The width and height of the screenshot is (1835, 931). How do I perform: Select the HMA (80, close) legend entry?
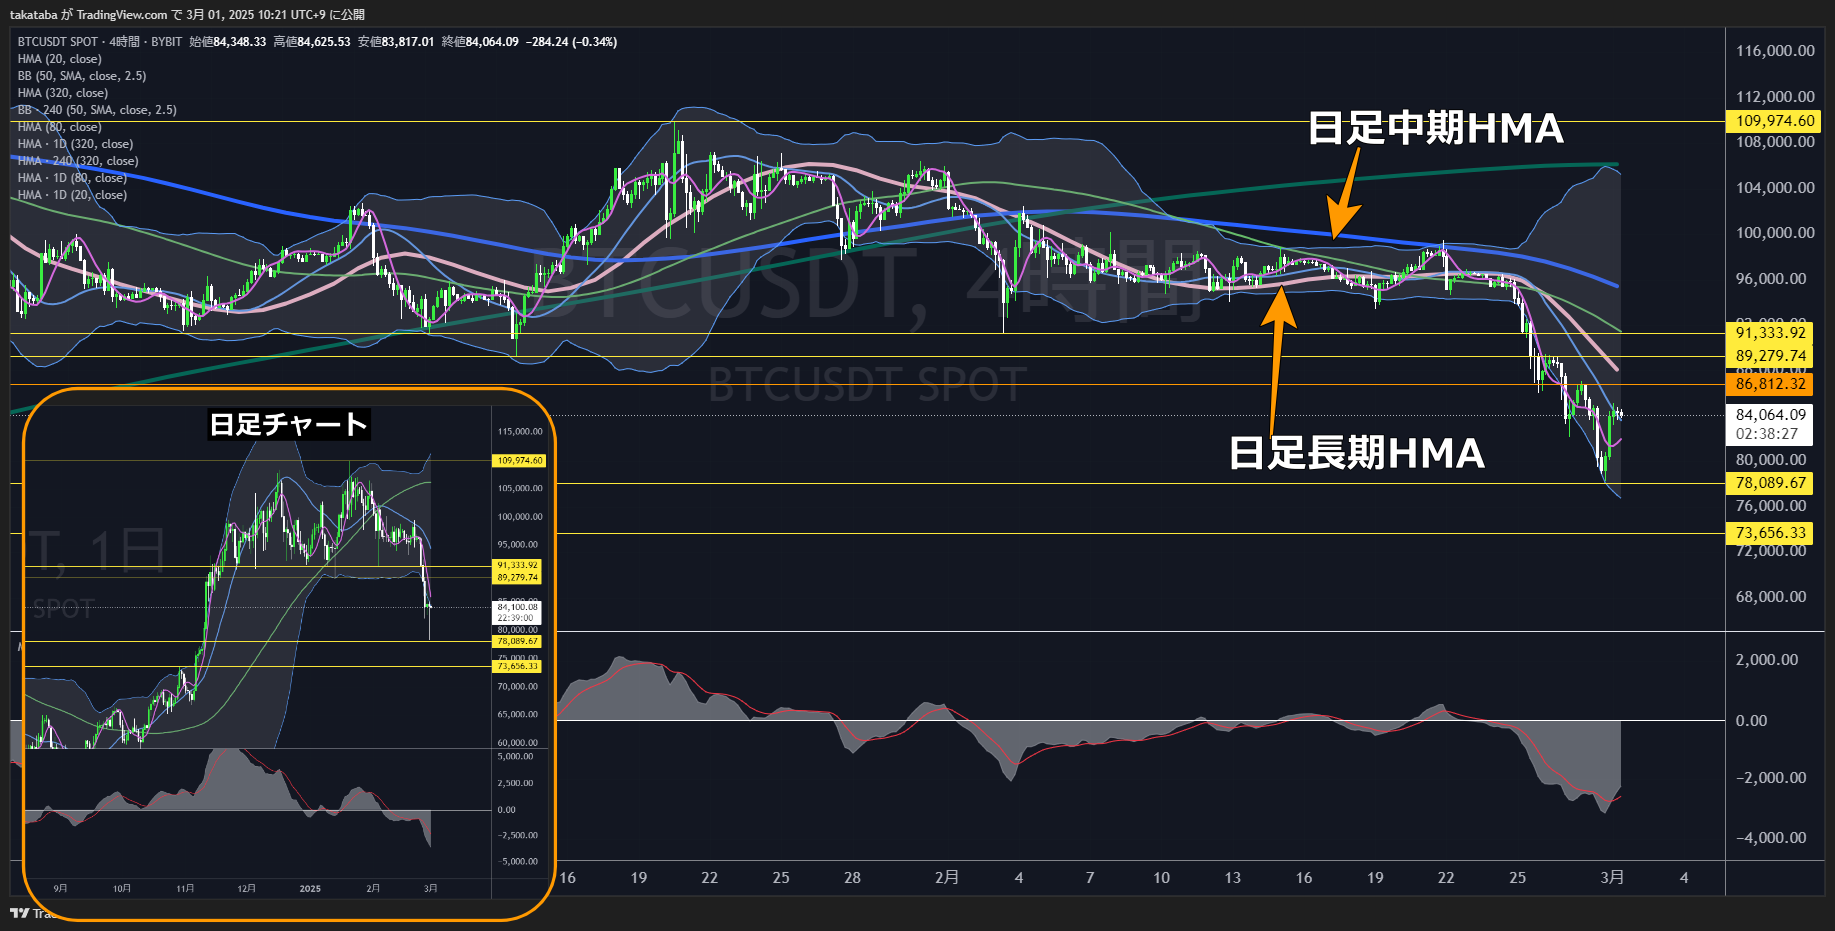click(59, 127)
